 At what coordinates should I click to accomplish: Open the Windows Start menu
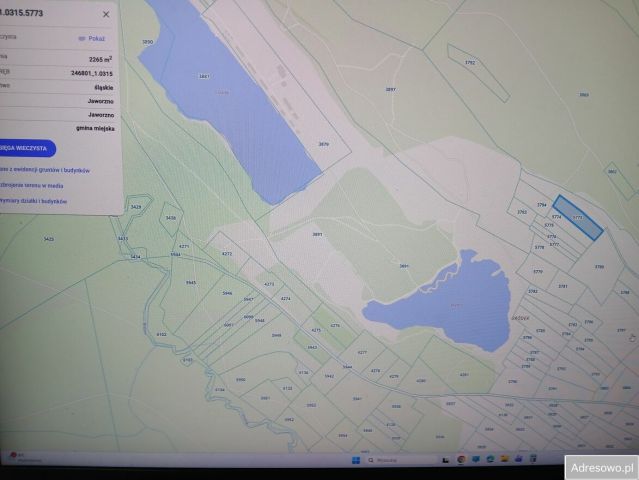(x=356, y=460)
